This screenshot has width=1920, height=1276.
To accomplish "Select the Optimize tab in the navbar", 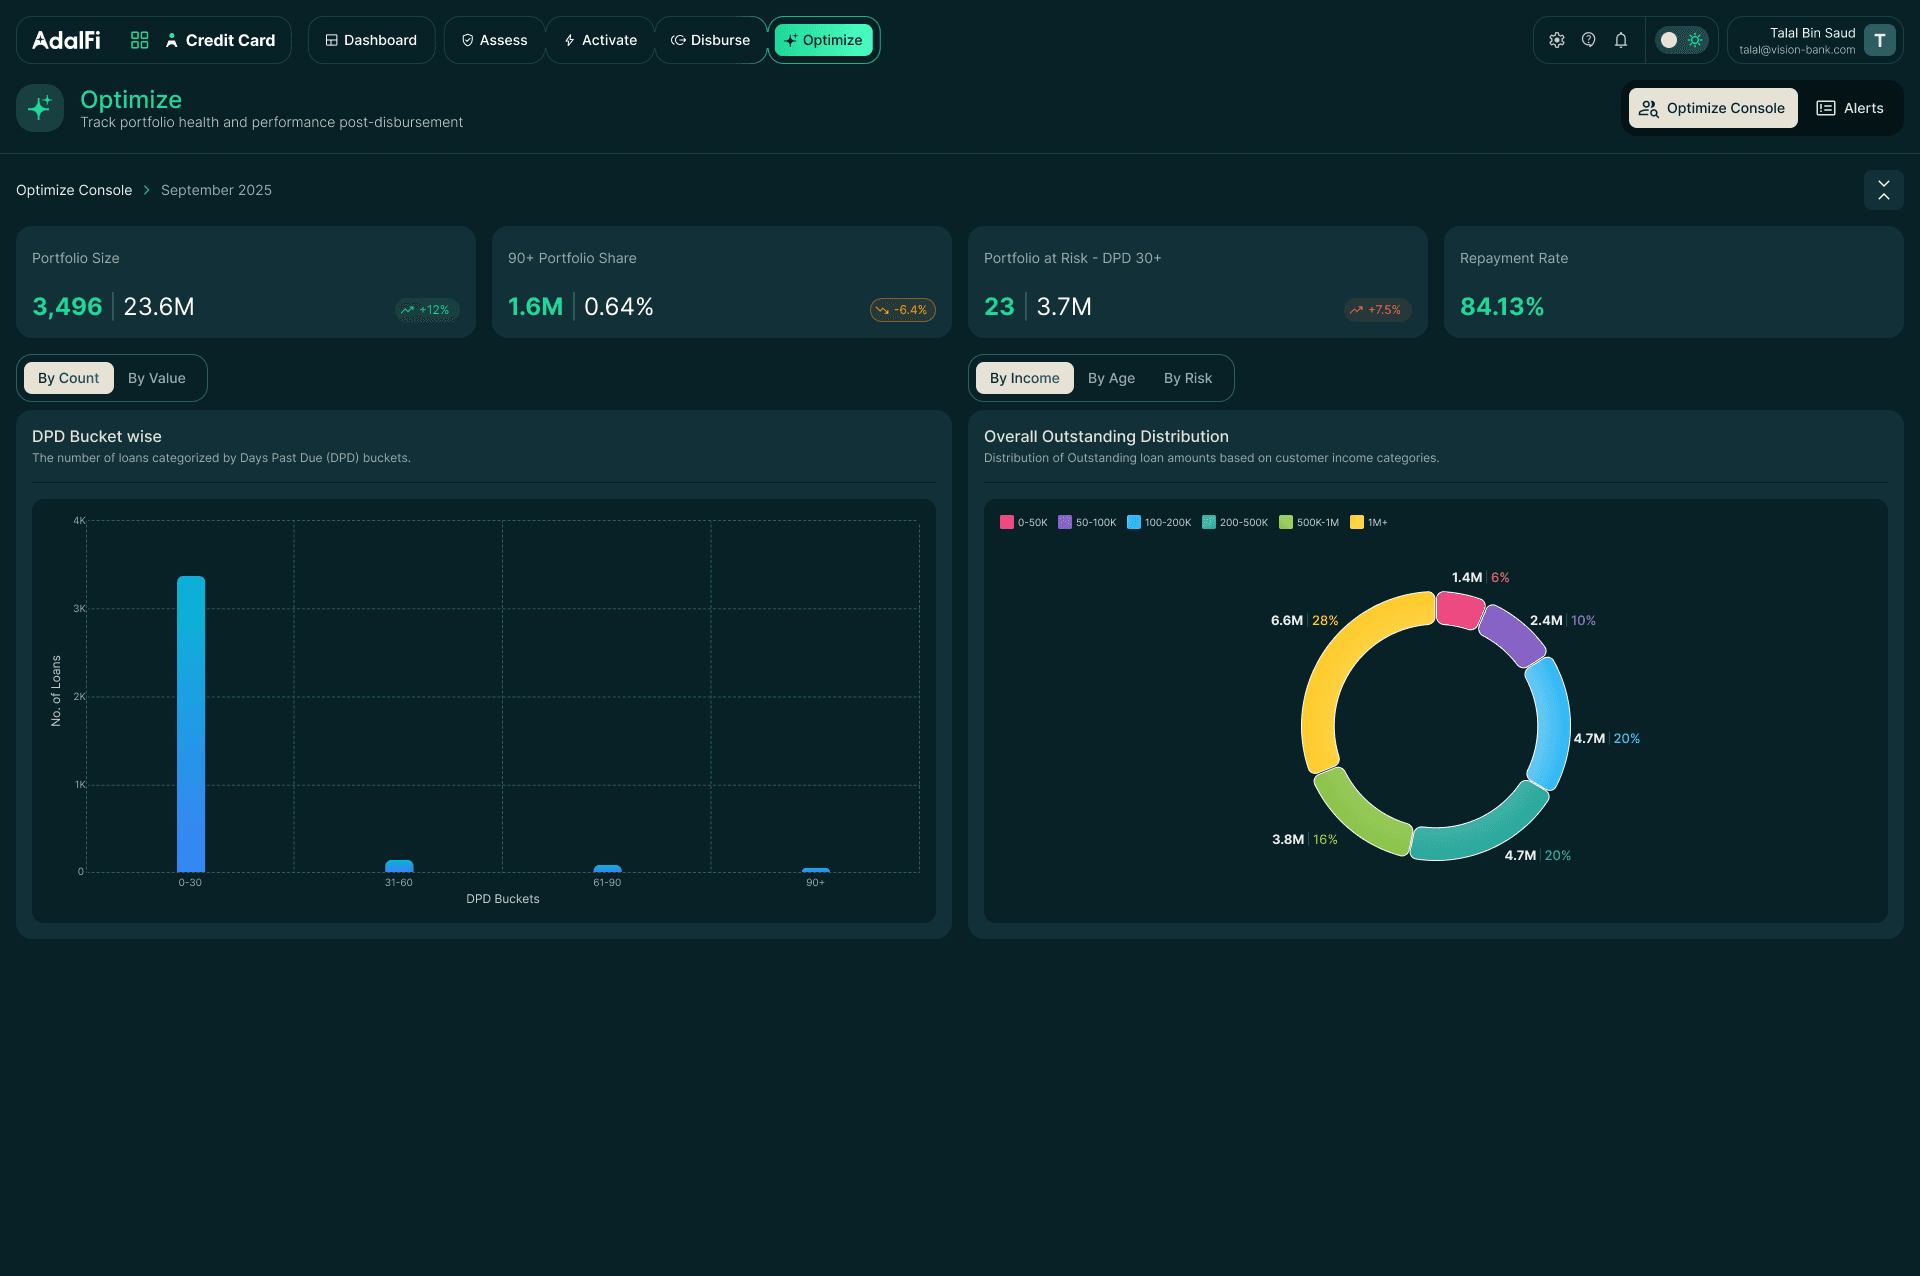I will point(823,40).
